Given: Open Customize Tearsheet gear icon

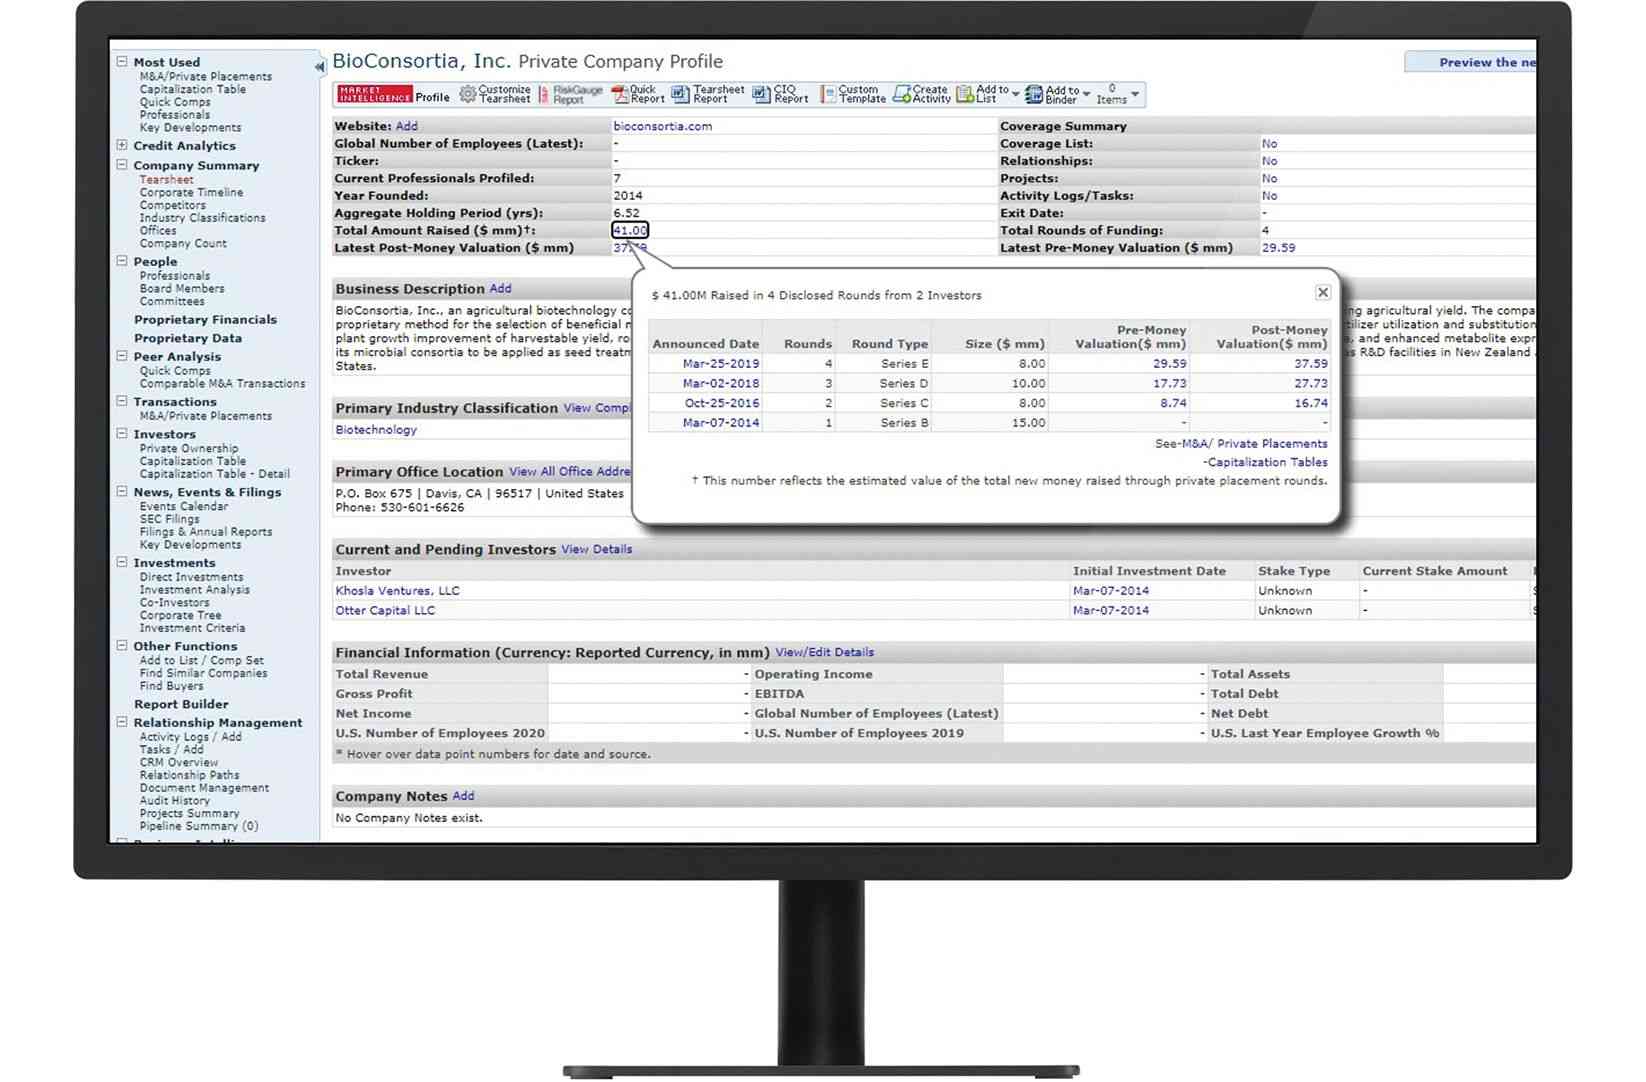Looking at the screenshot, I should coord(467,94).
